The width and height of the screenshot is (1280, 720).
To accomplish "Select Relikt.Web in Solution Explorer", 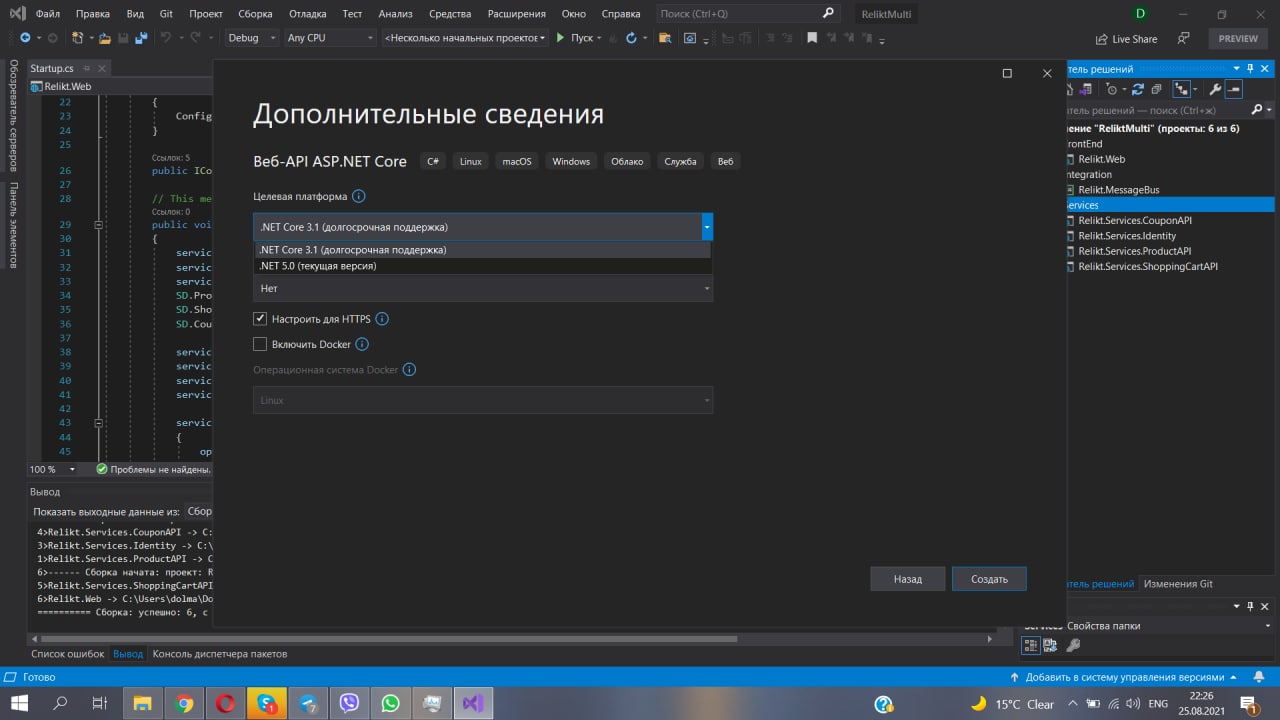I will (1101, 159).
